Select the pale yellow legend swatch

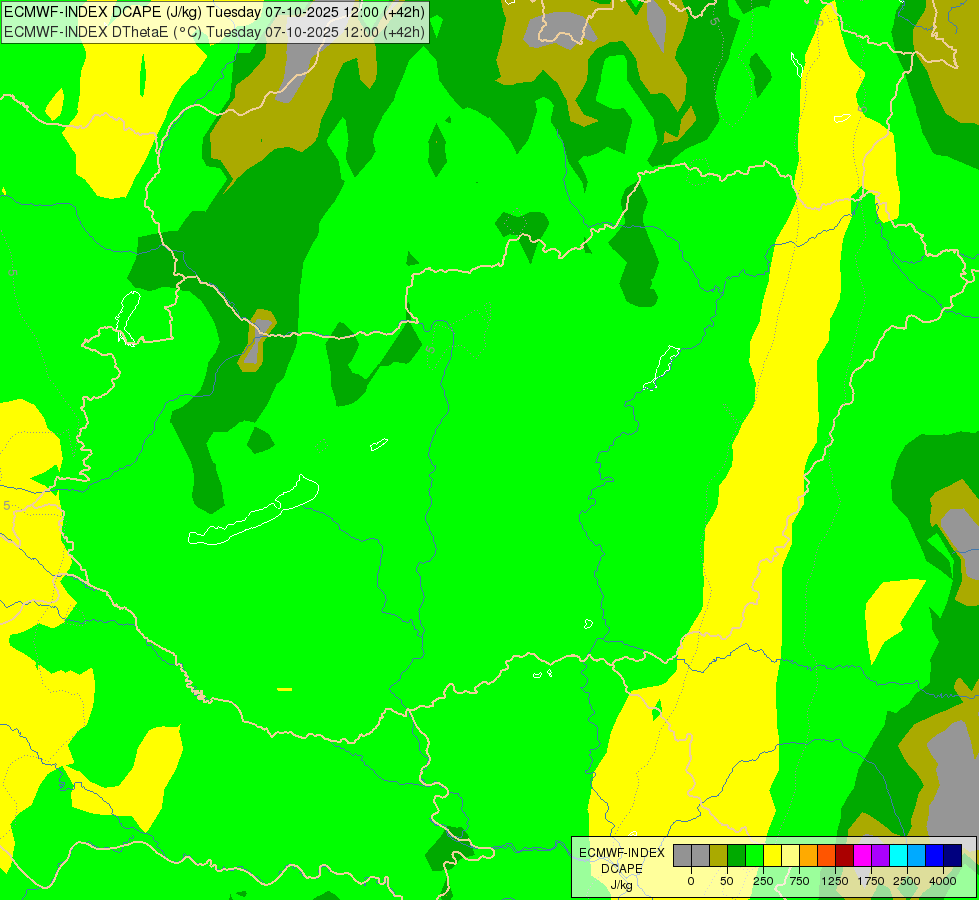pos(790,855)
